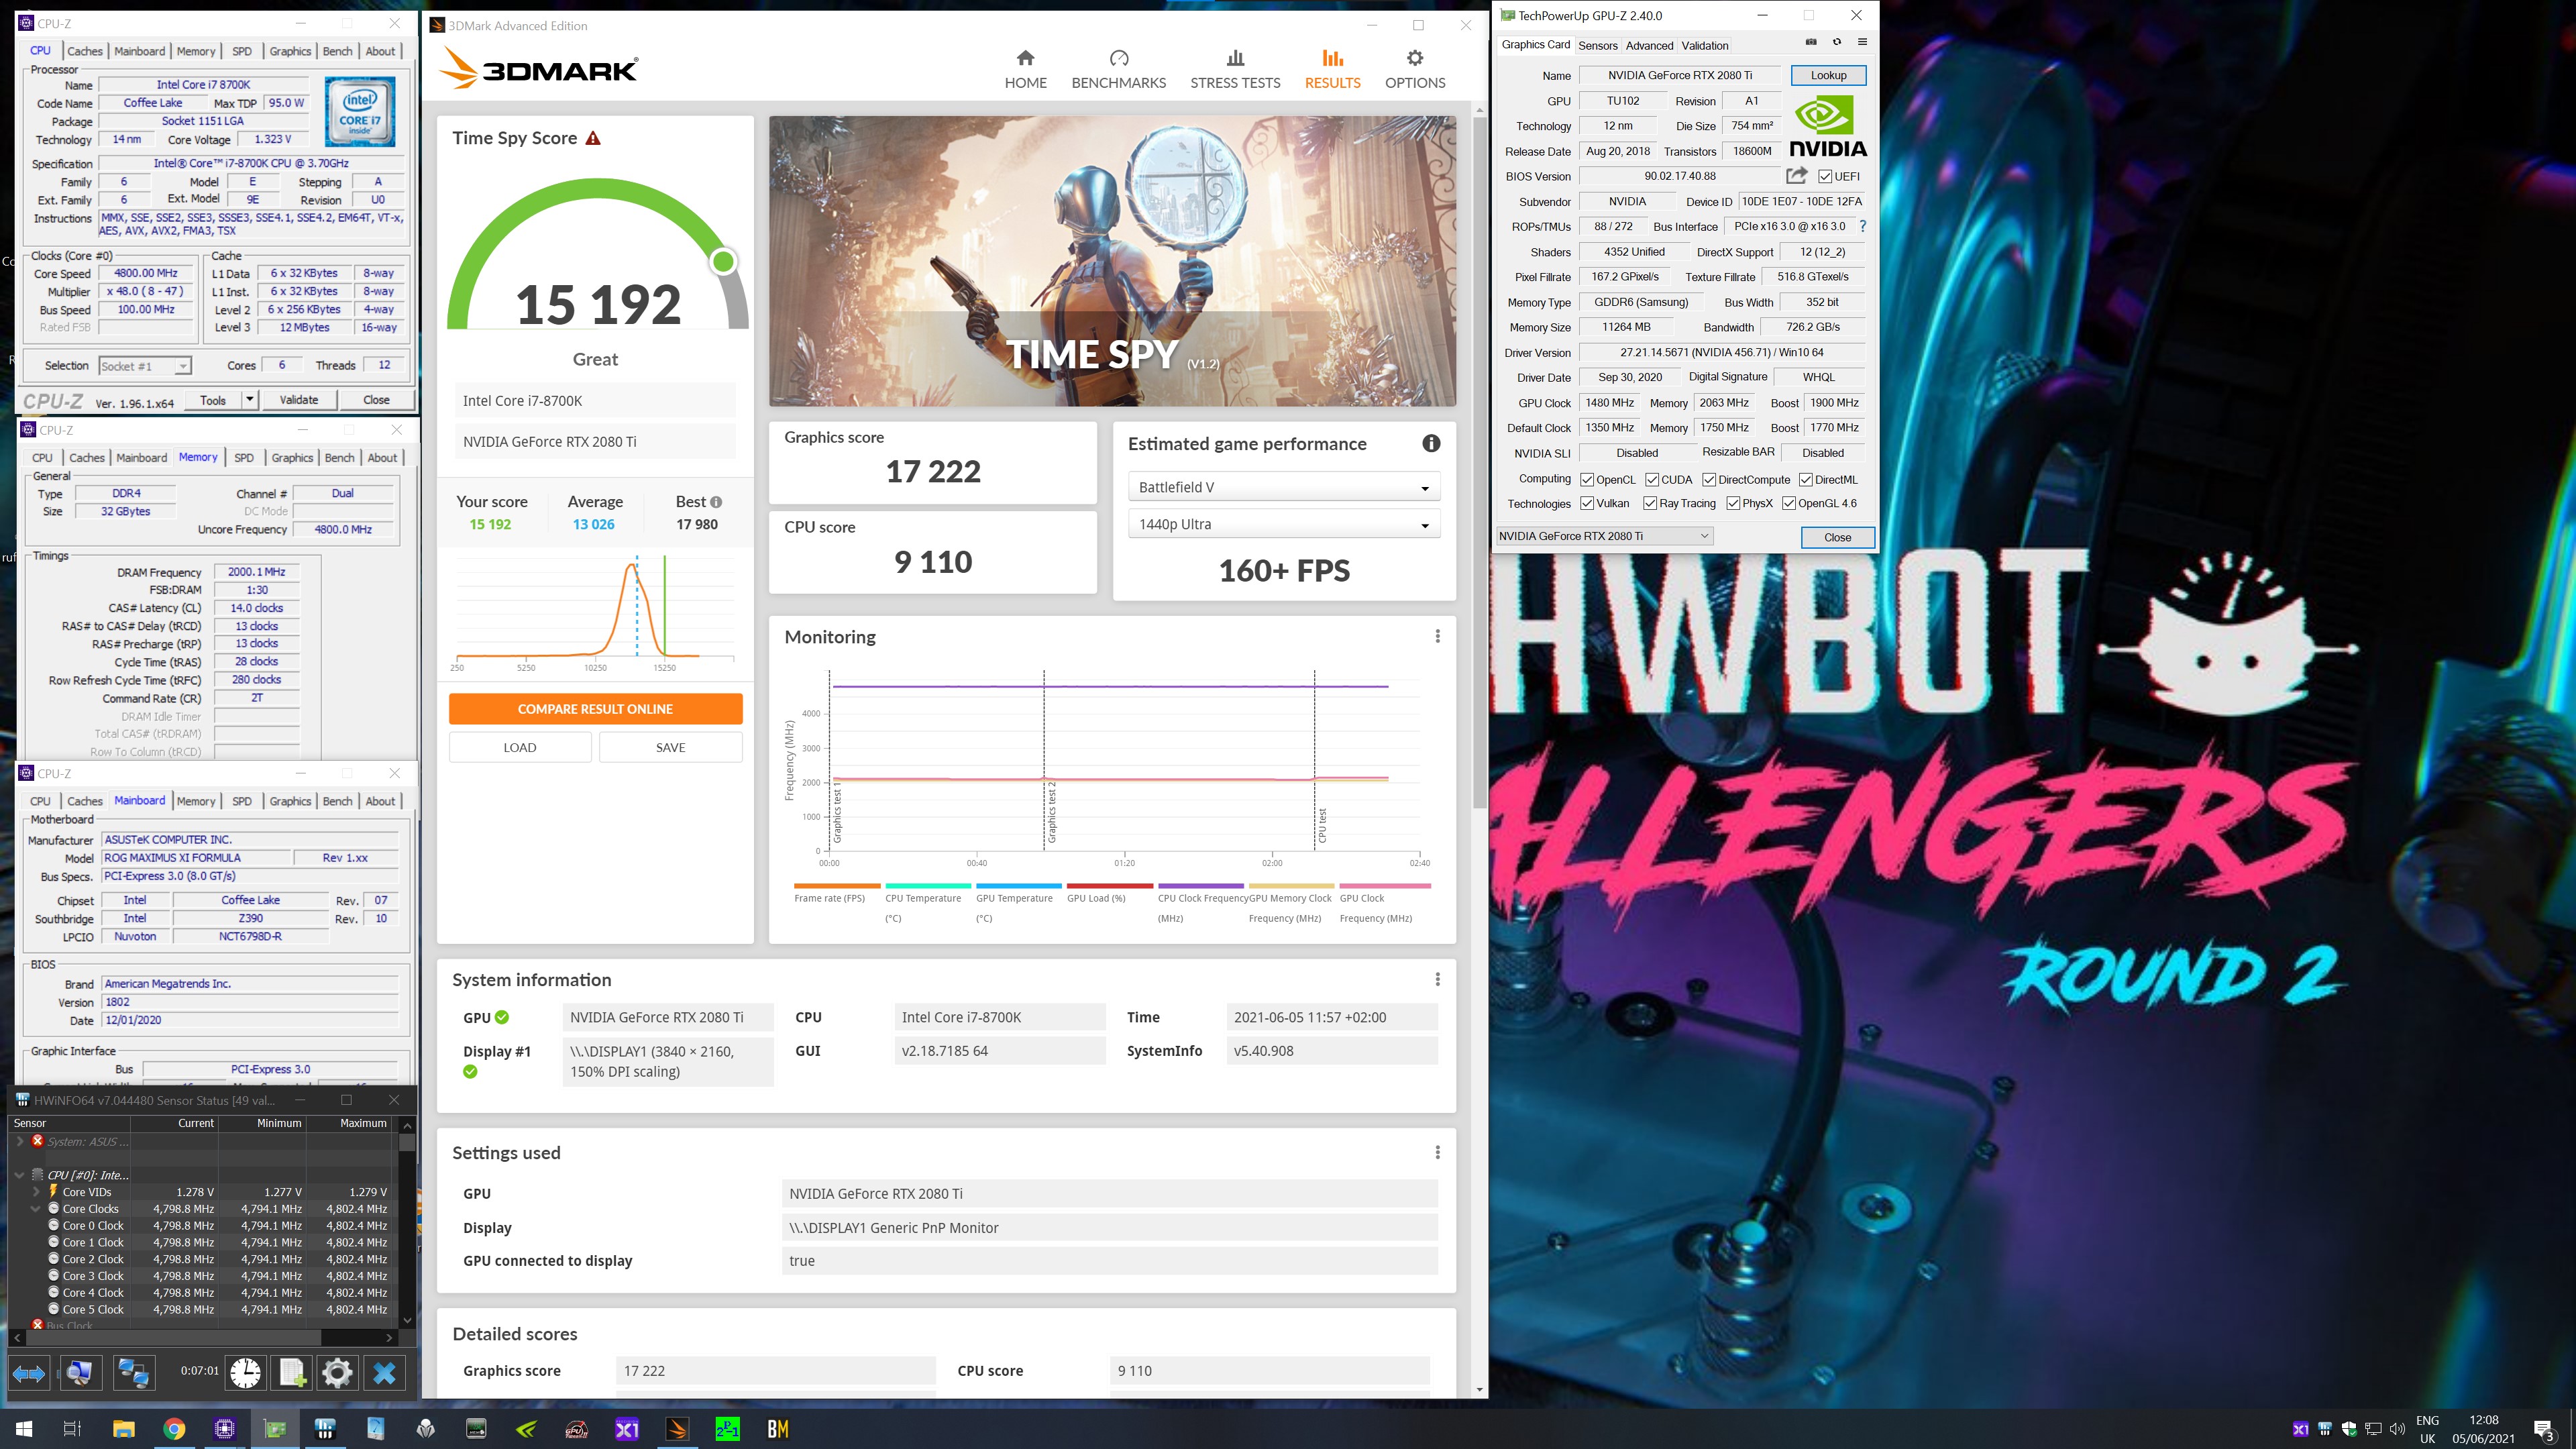Expand the Core VIDs tree node in HWiNFO
This screenshot has height=1449, width=2576.
tap(37, 1192)
